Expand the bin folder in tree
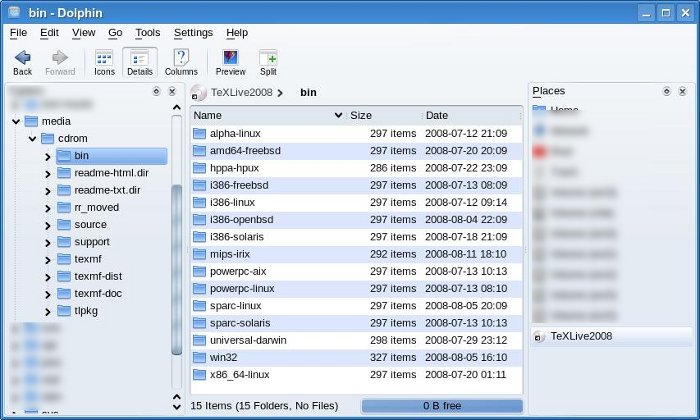Image resolution: width=700 pixels, height=420 pixels. point(48,156)
